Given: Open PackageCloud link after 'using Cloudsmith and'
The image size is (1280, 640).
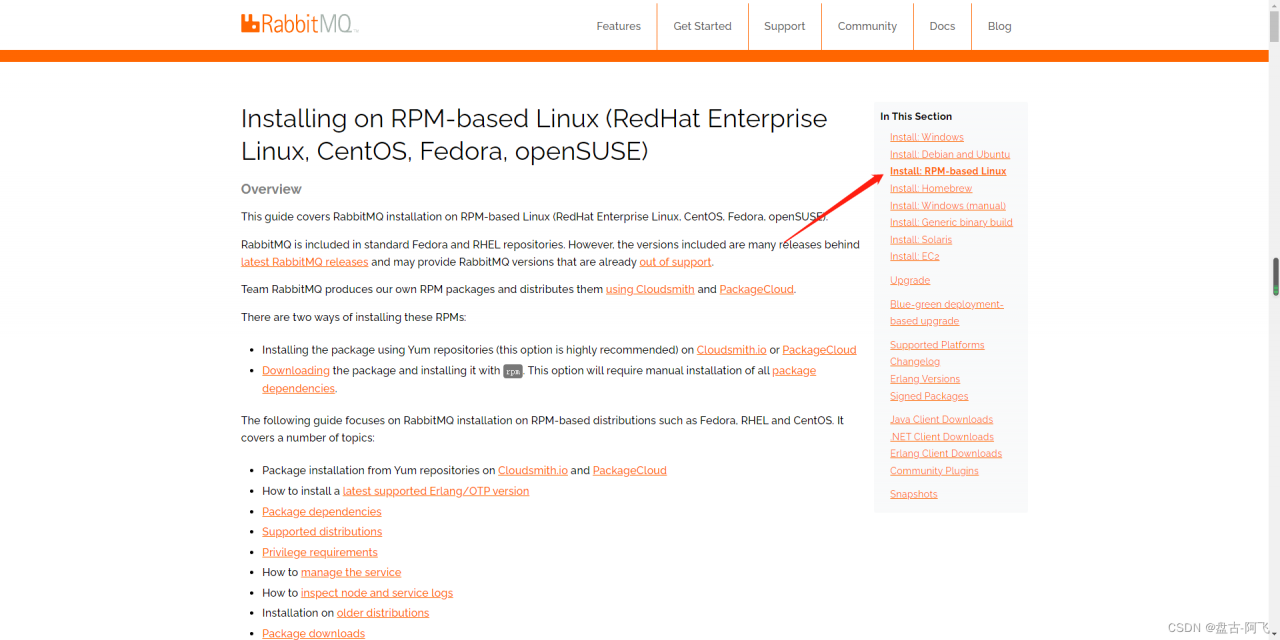Looking at the screenshot, I should coord(756,289).
